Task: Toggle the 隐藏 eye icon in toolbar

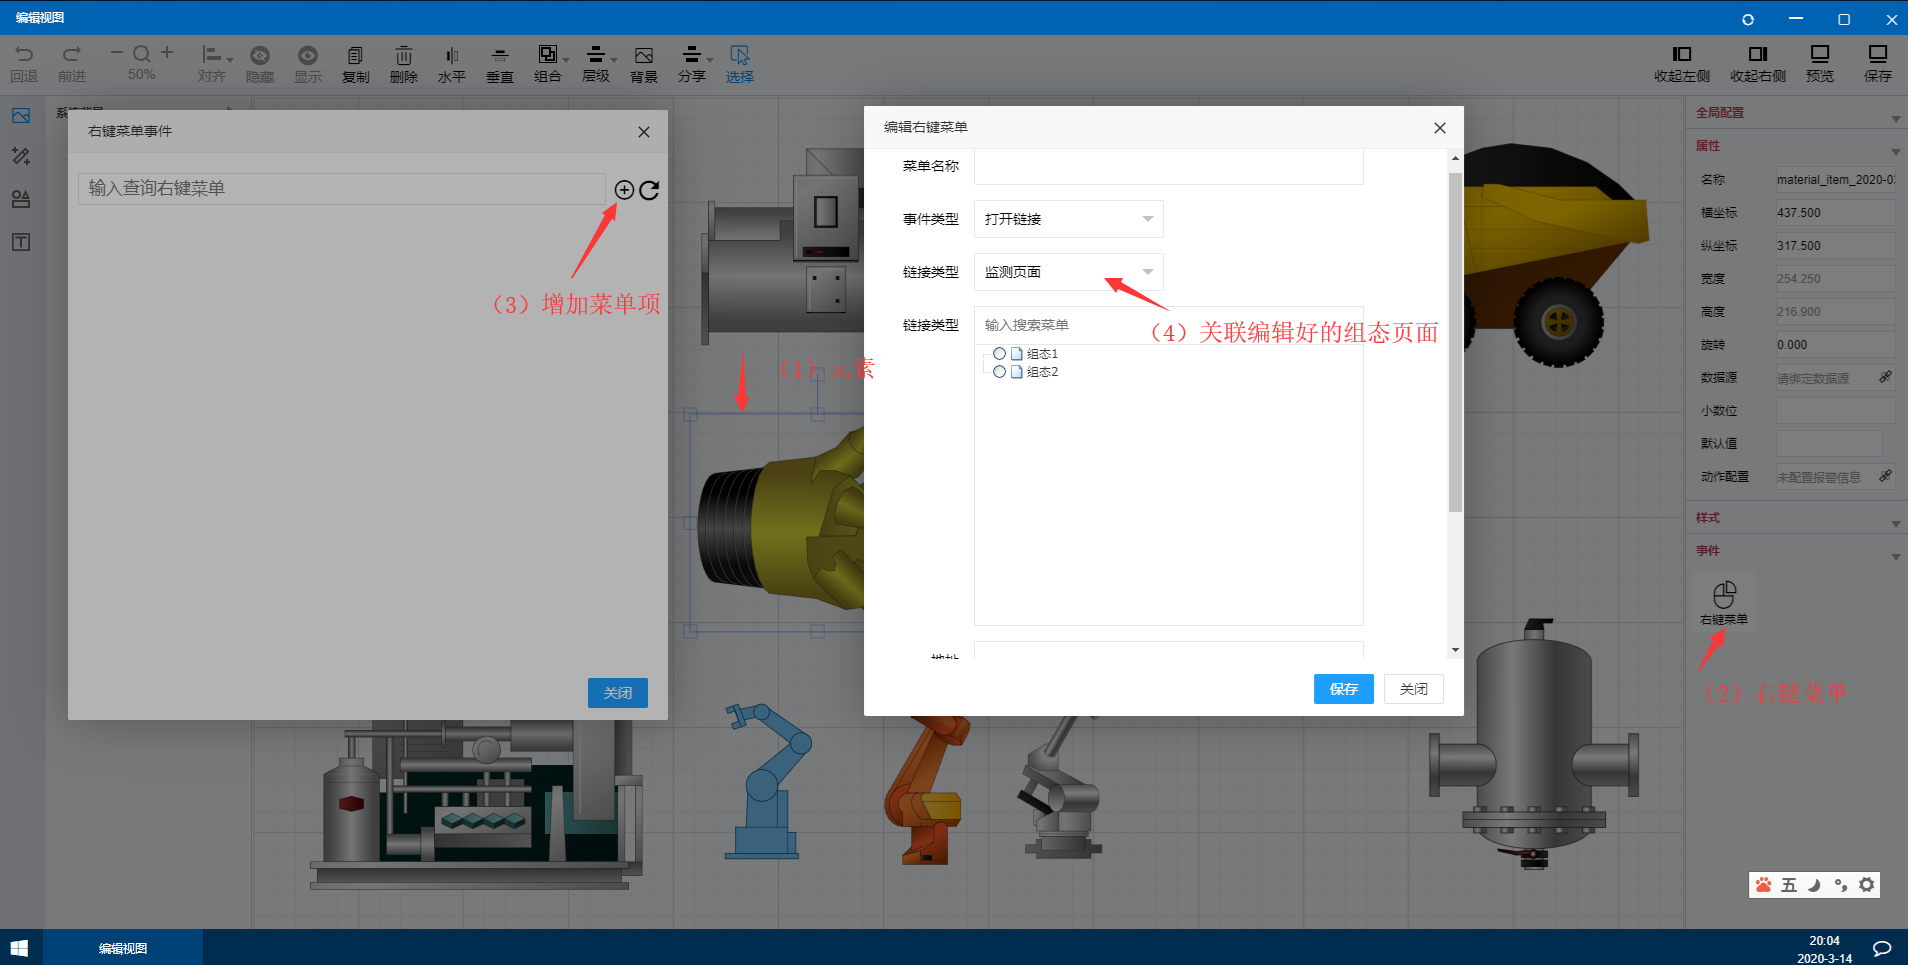Action: (x=260, y=55)
